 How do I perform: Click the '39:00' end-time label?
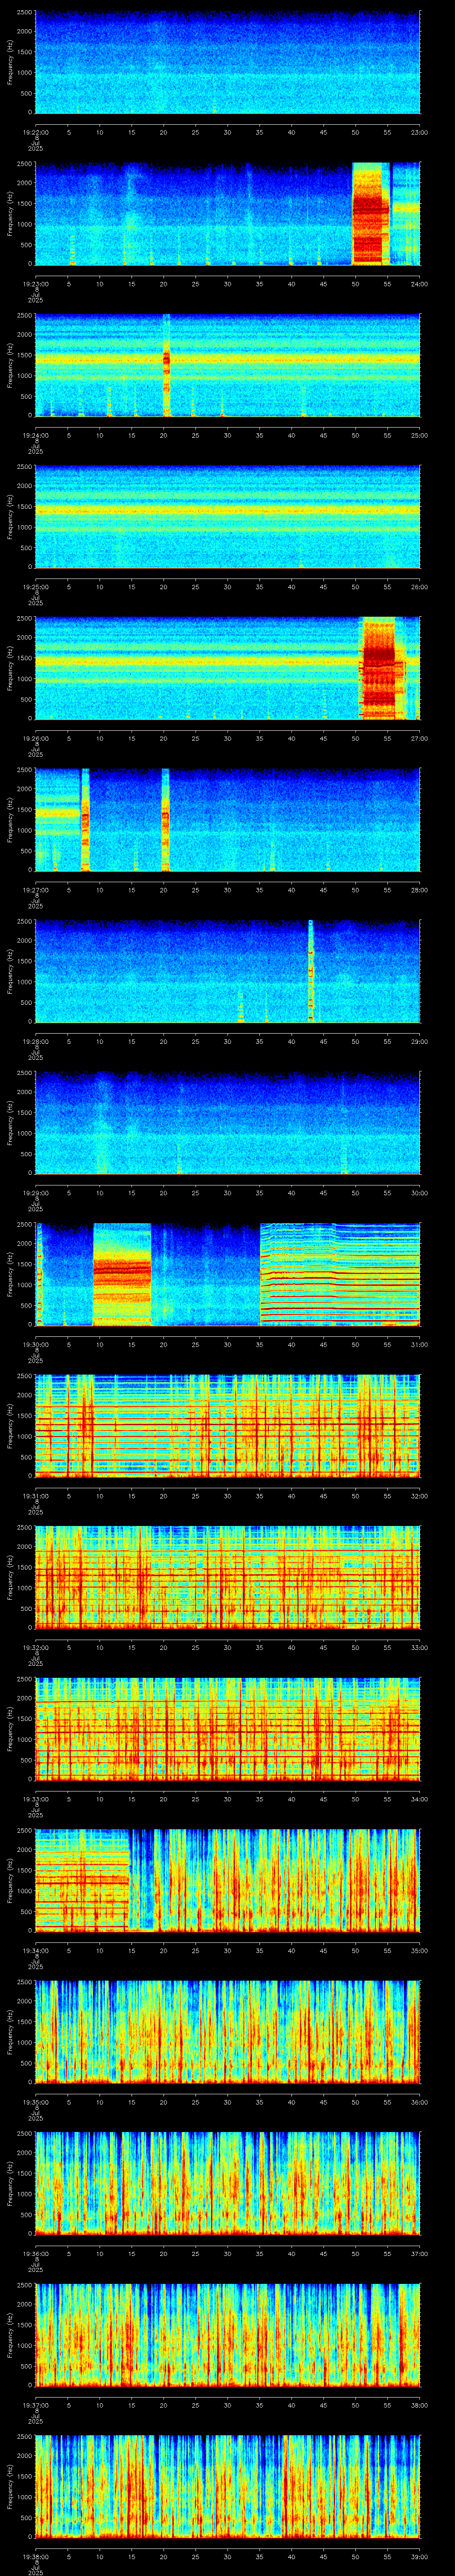tap(420, 2556)
